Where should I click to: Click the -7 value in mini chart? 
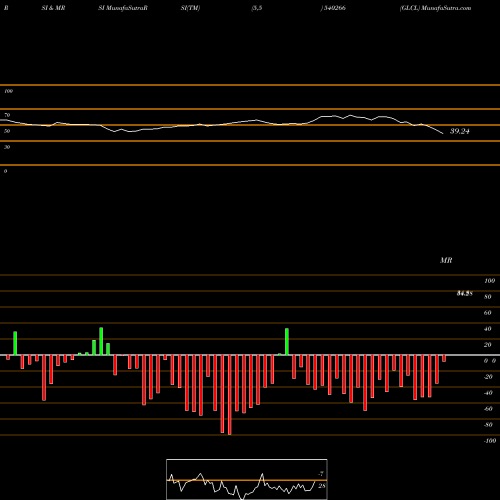[x=321, y=474]
